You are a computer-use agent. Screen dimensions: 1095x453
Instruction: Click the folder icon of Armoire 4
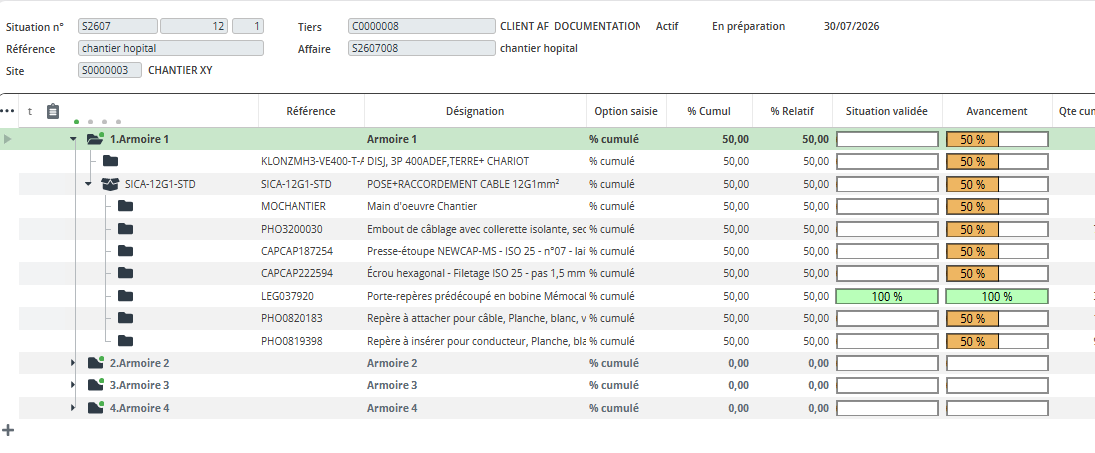(x=96, y=408)
